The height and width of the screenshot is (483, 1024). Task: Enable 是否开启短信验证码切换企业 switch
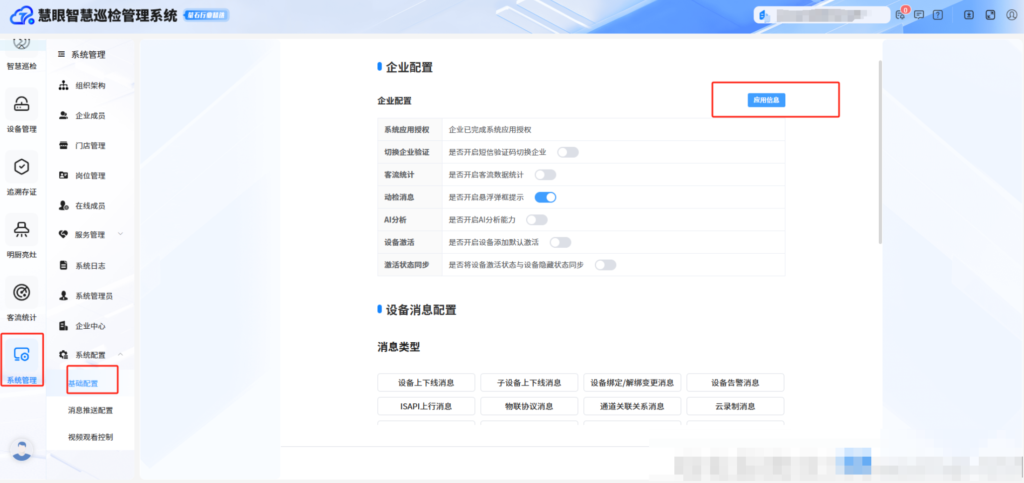pos(568,152)
